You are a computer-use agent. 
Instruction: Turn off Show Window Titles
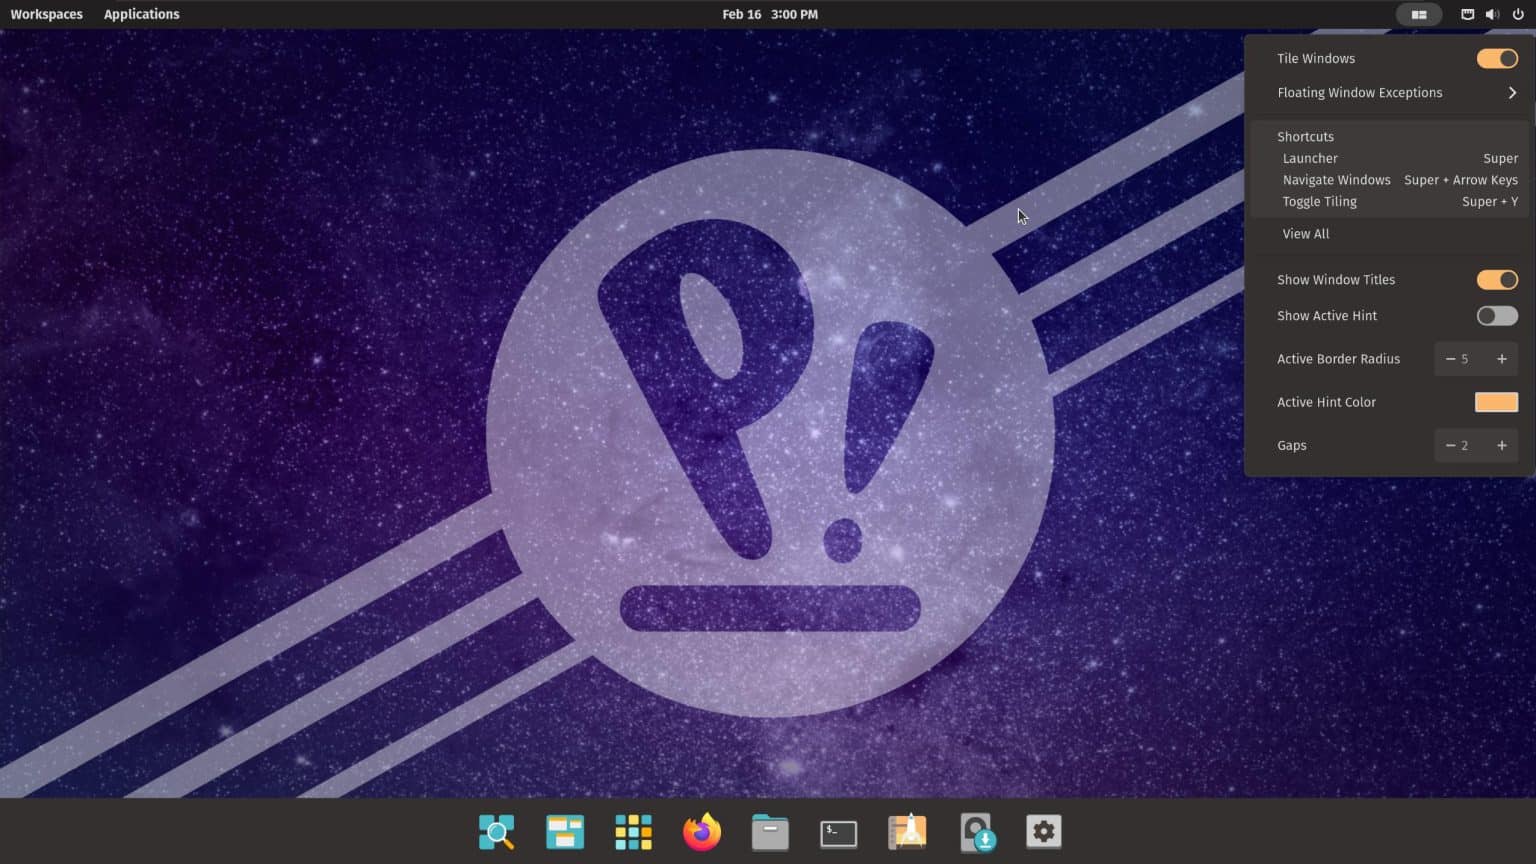(1496, 279)
